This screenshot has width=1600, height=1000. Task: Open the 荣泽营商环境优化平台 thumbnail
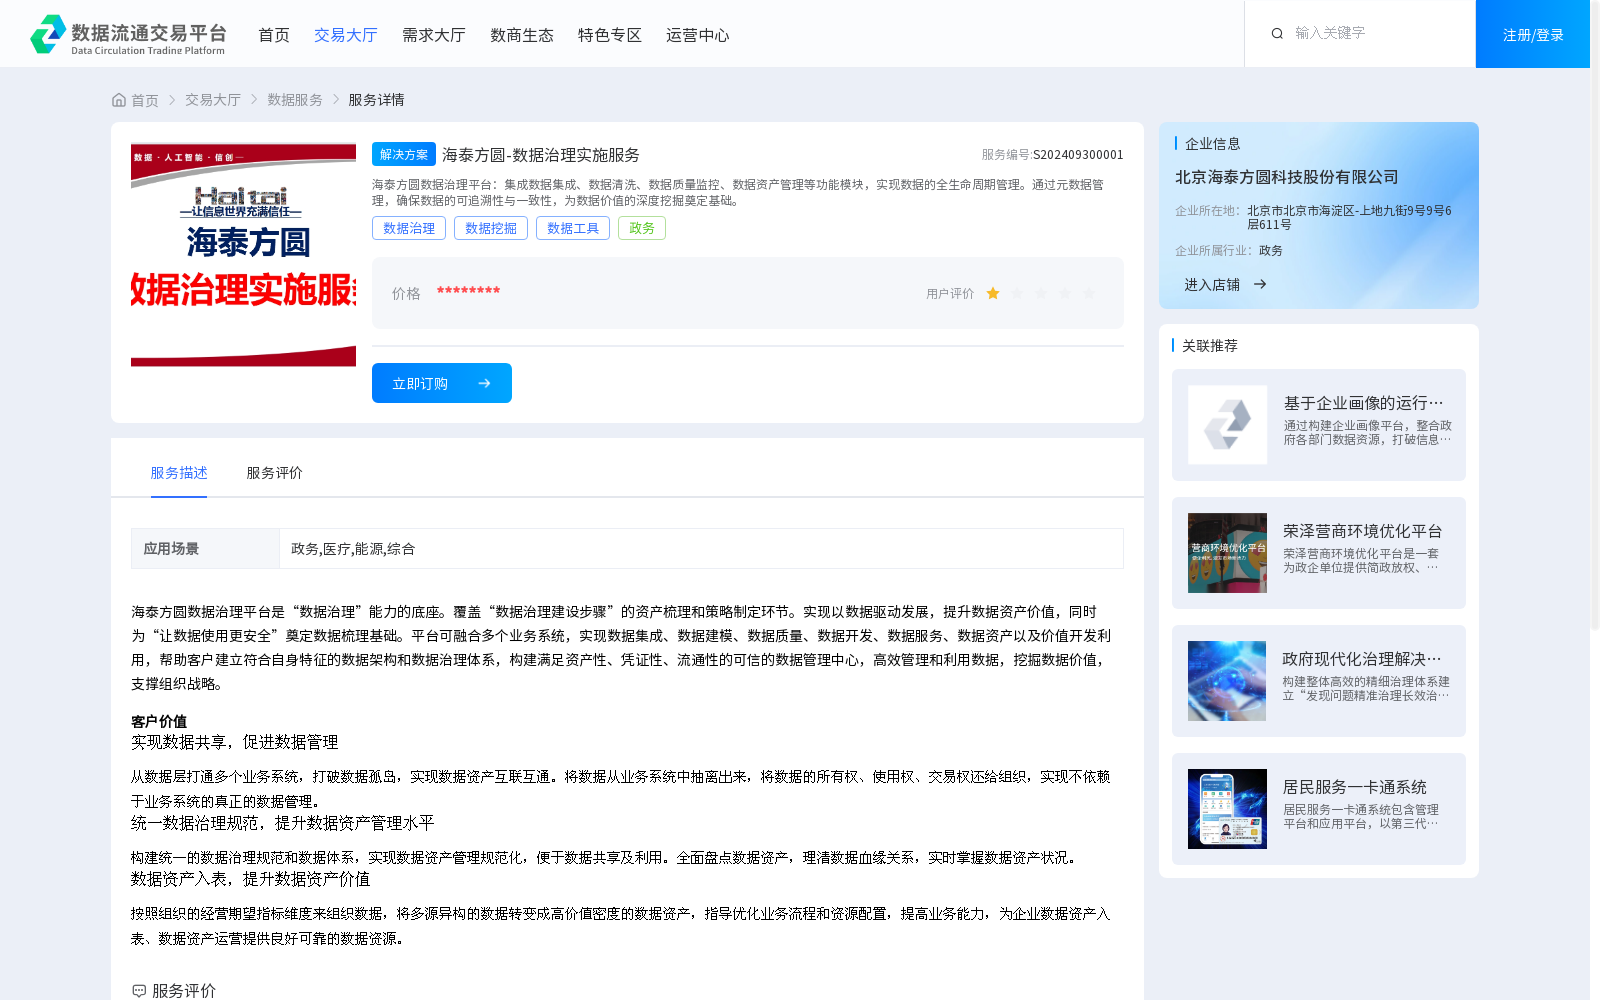(x=1227, y=553)
